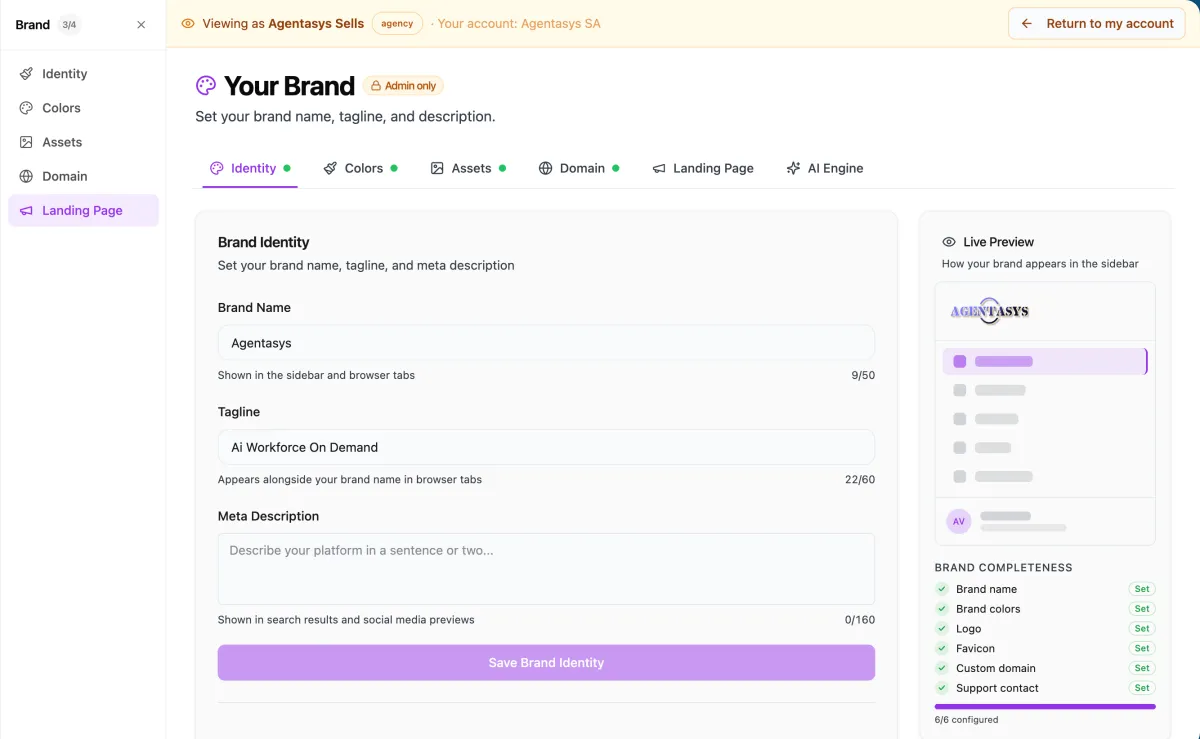
Task: Click the check icon beside Logo
Action: 941,629
